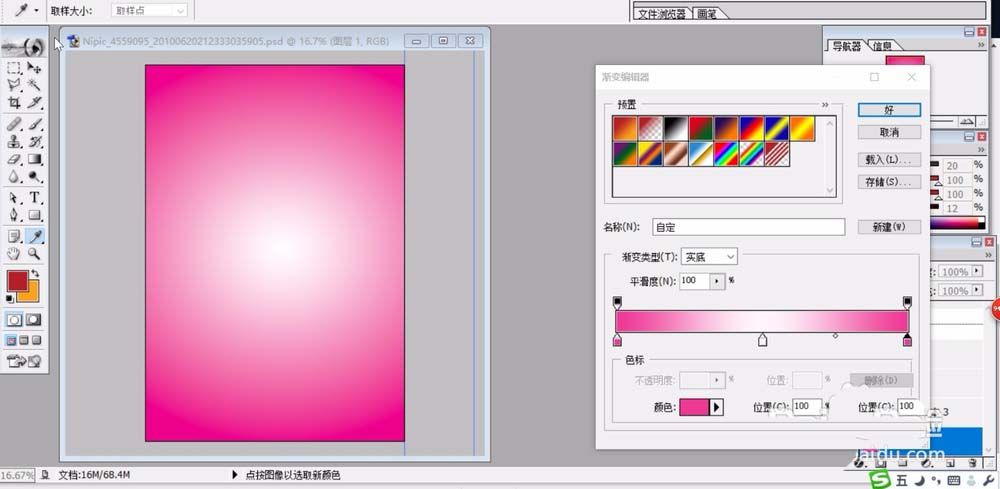1000x489 pixels.
Task: Select the rainbow spectrum gradient preset
Action: [x=726, y=154]
